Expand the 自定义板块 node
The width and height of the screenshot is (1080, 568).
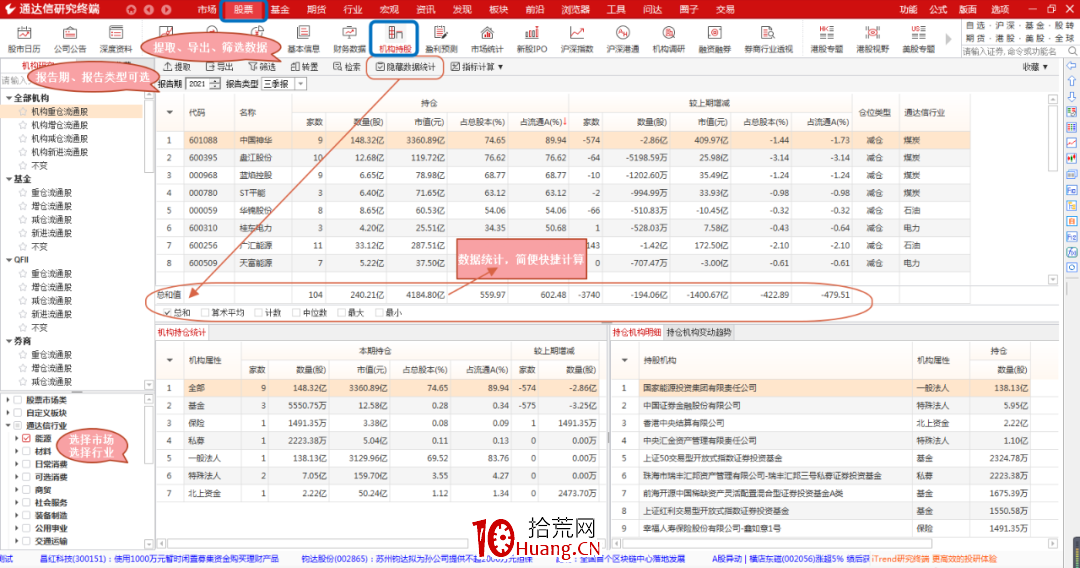(x=8, y=412)
